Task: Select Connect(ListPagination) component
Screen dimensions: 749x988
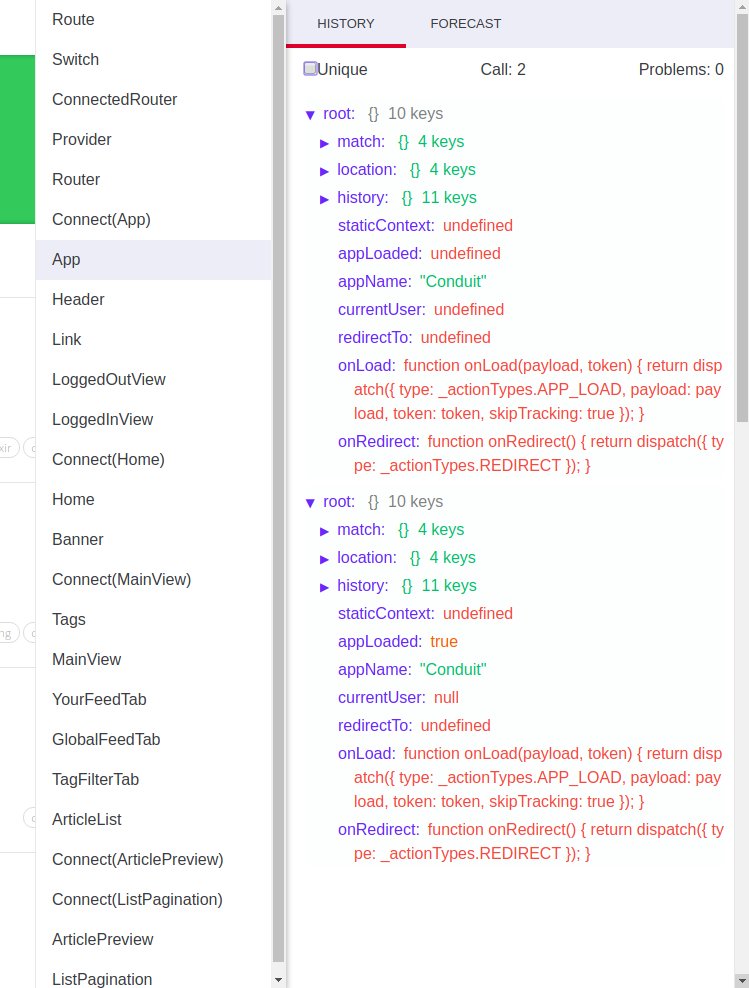Action: click(154, 900)
